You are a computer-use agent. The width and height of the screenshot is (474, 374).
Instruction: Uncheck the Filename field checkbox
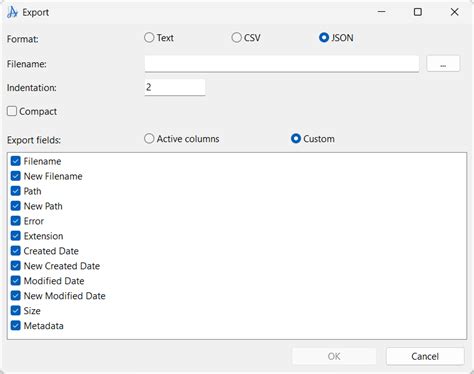point(16,161)
